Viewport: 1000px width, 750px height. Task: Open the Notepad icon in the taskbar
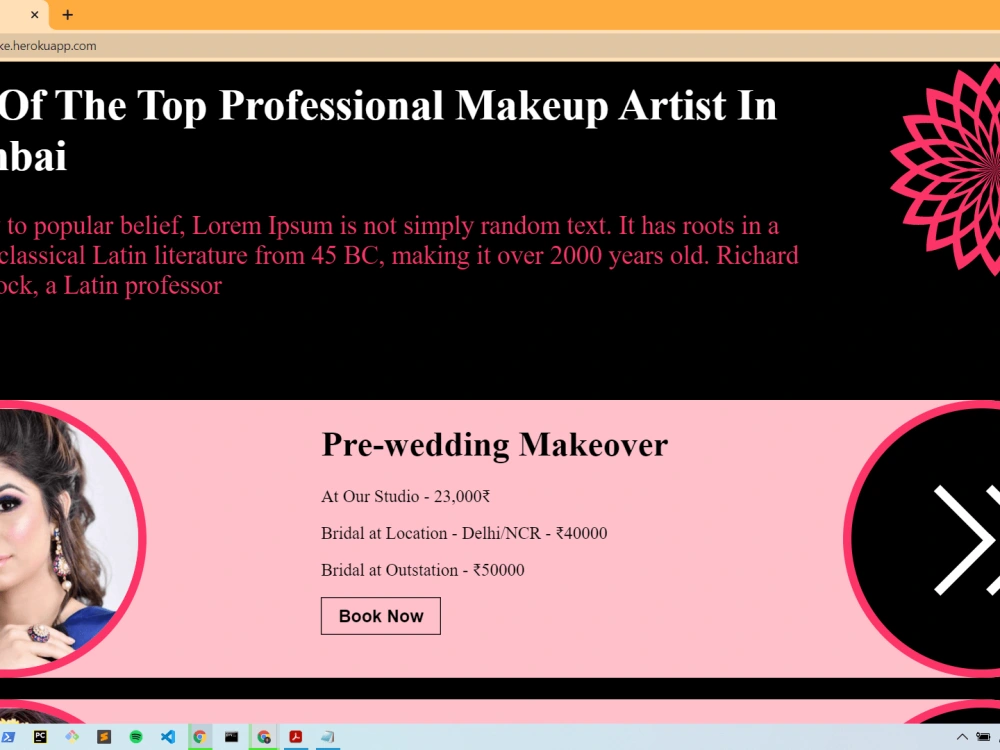[327, 737]
